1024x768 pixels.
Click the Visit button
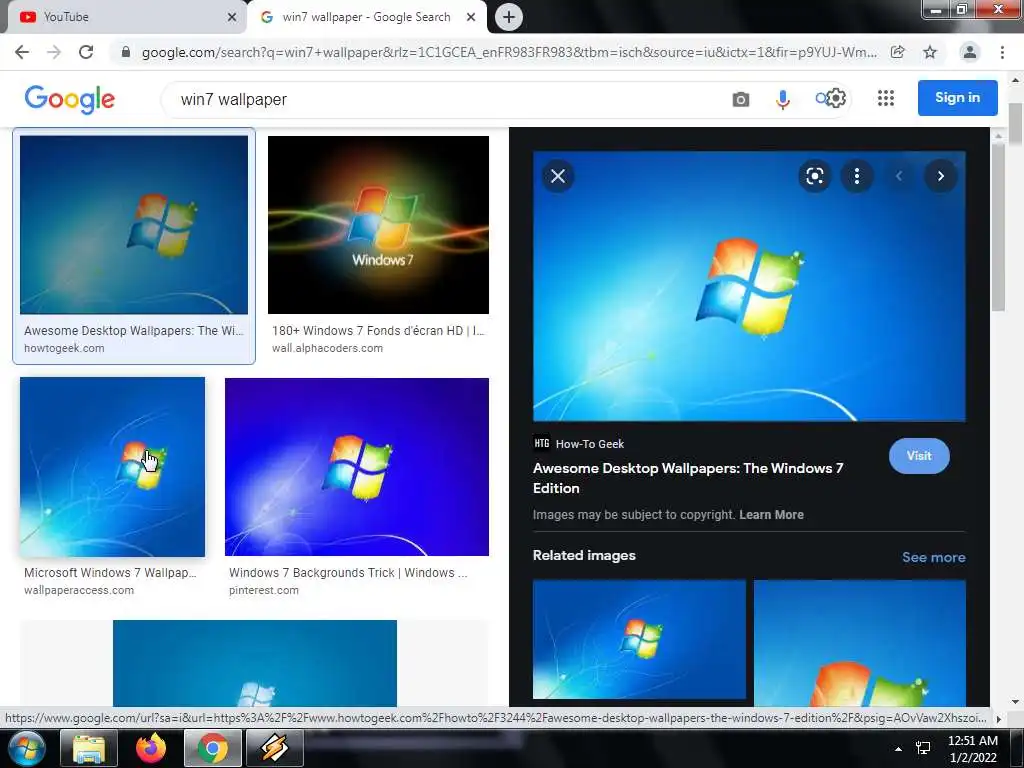(x=919, y=456)
